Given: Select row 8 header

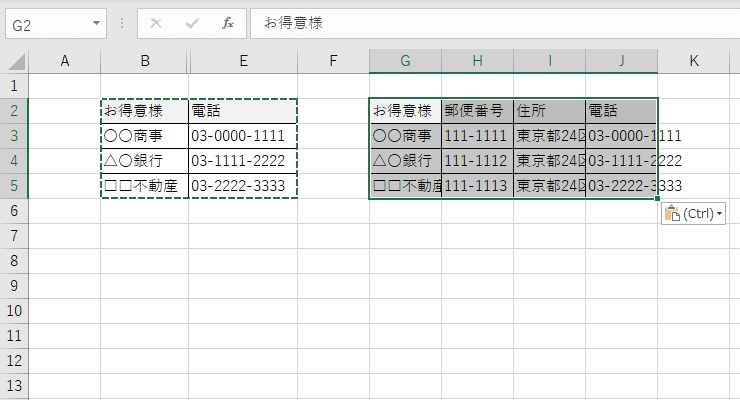Looking at the screenshot, I should coord(14,261).
